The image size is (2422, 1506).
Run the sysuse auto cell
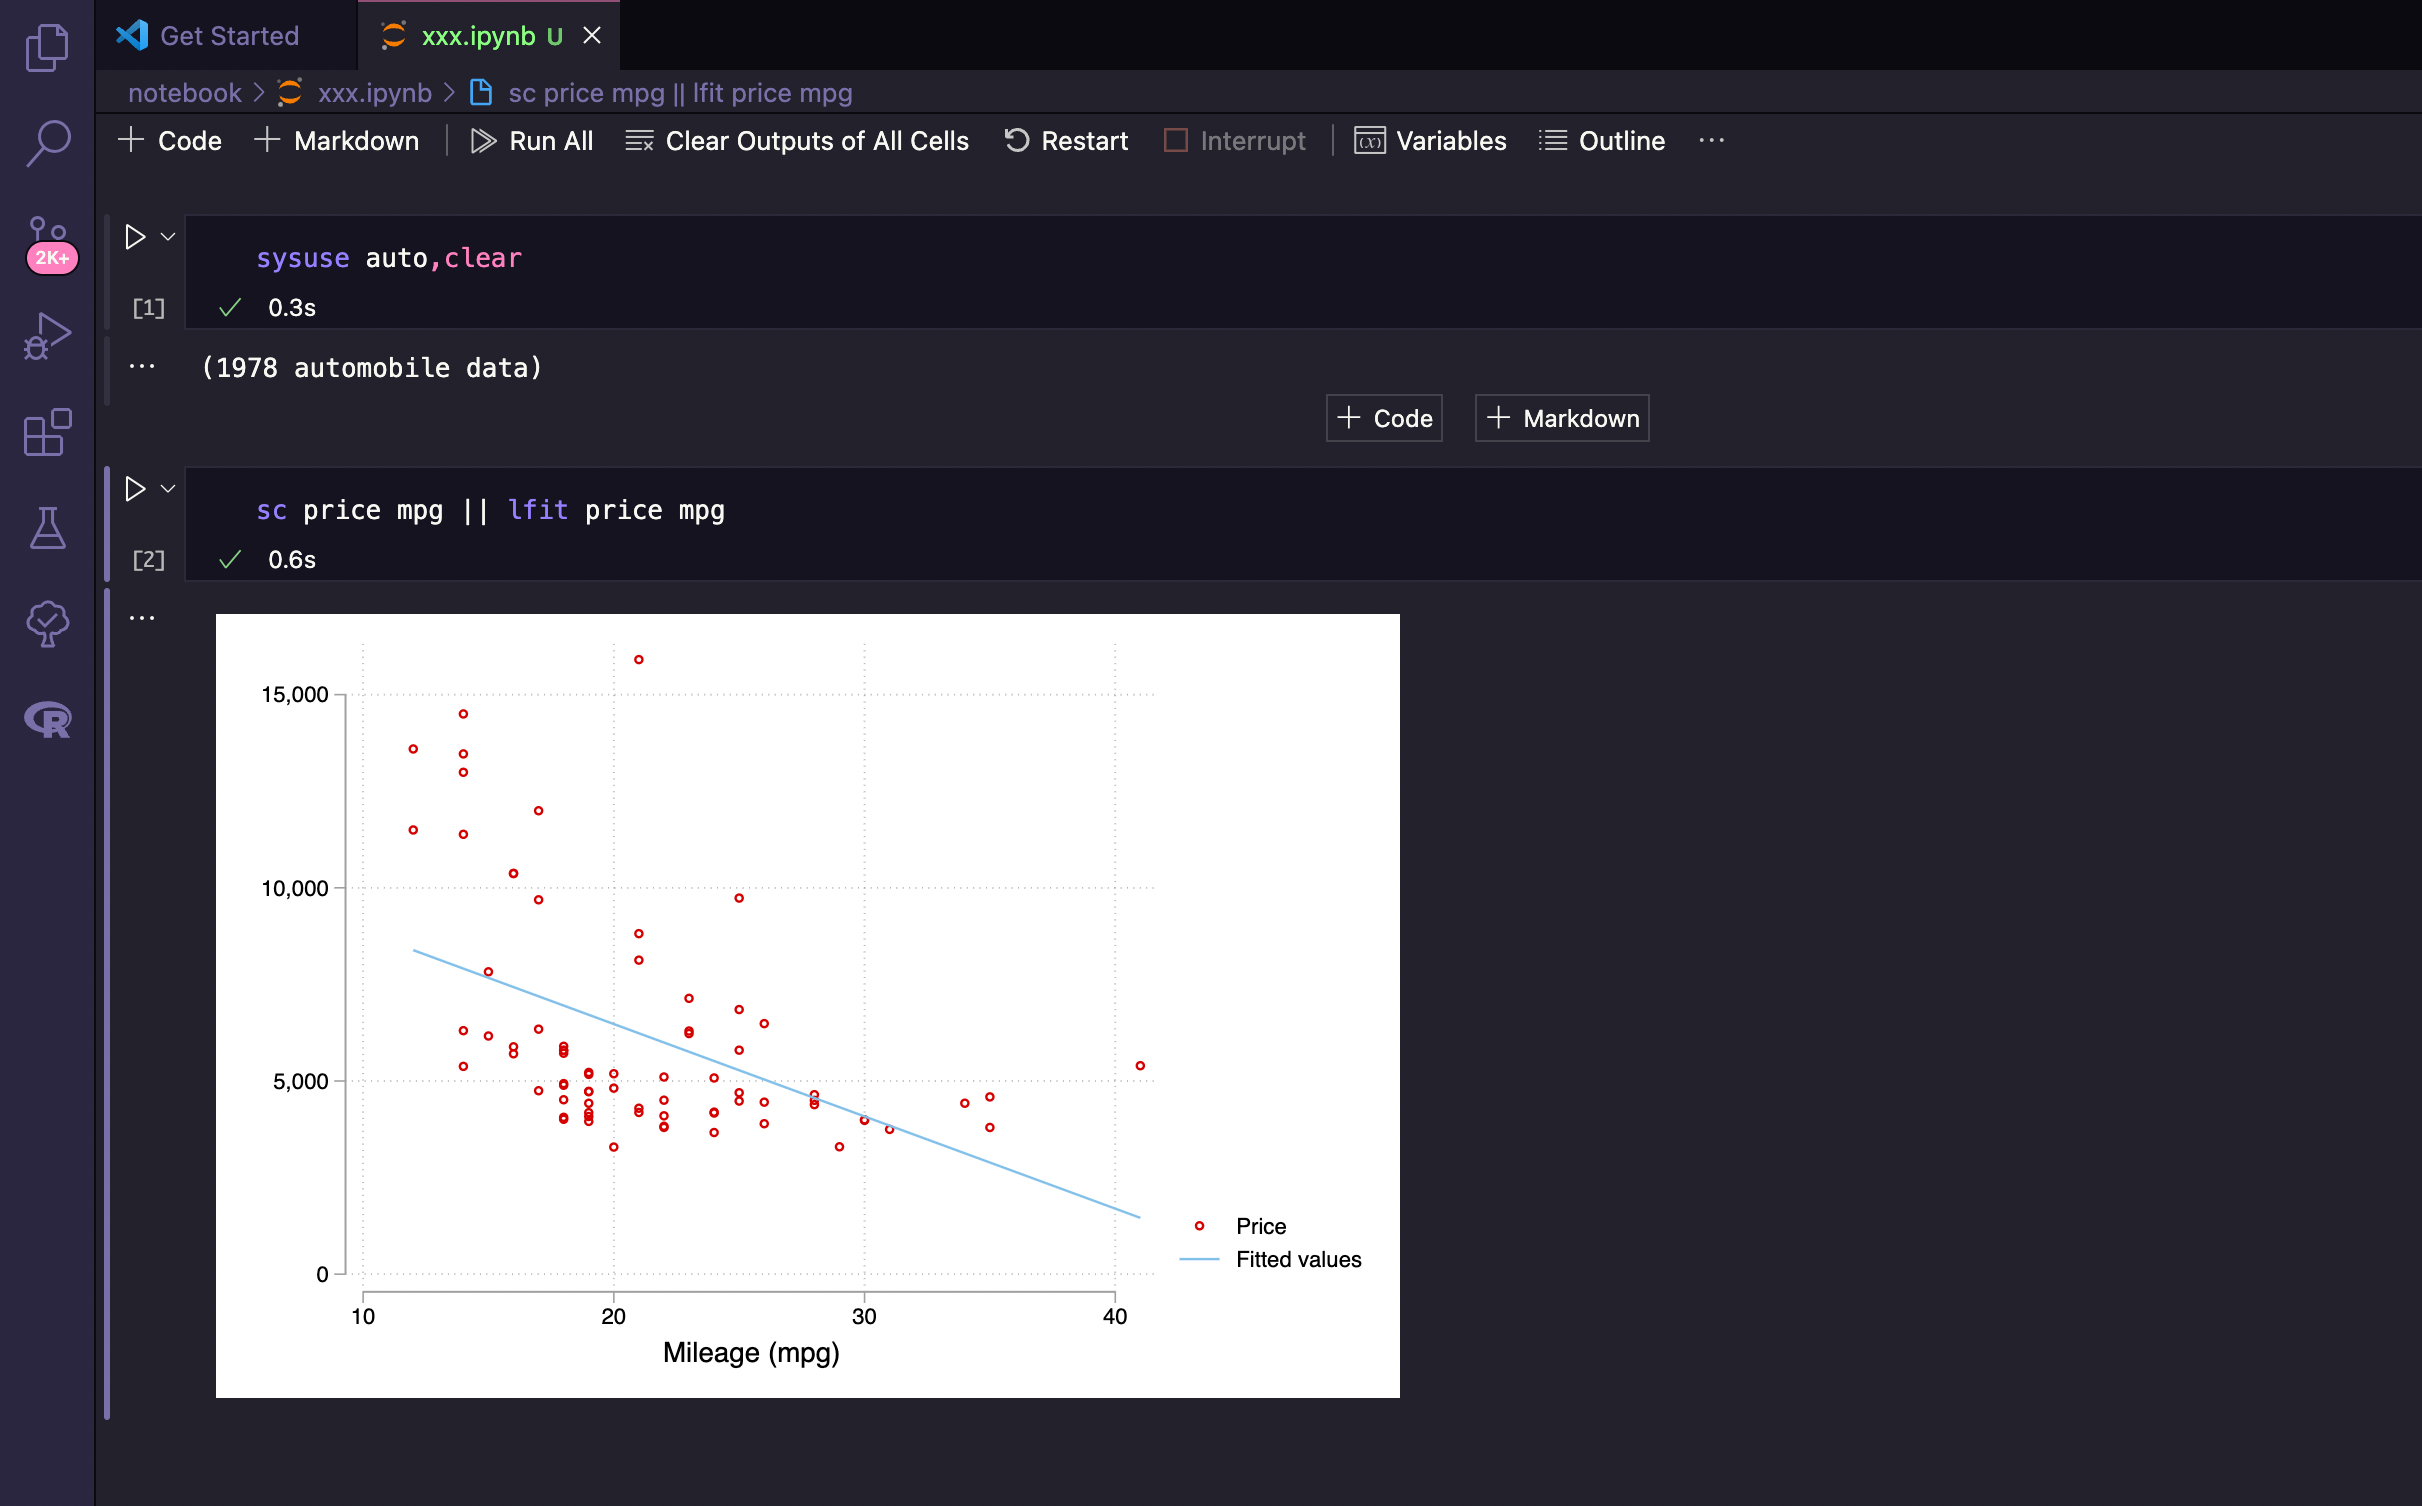point(135,237)
